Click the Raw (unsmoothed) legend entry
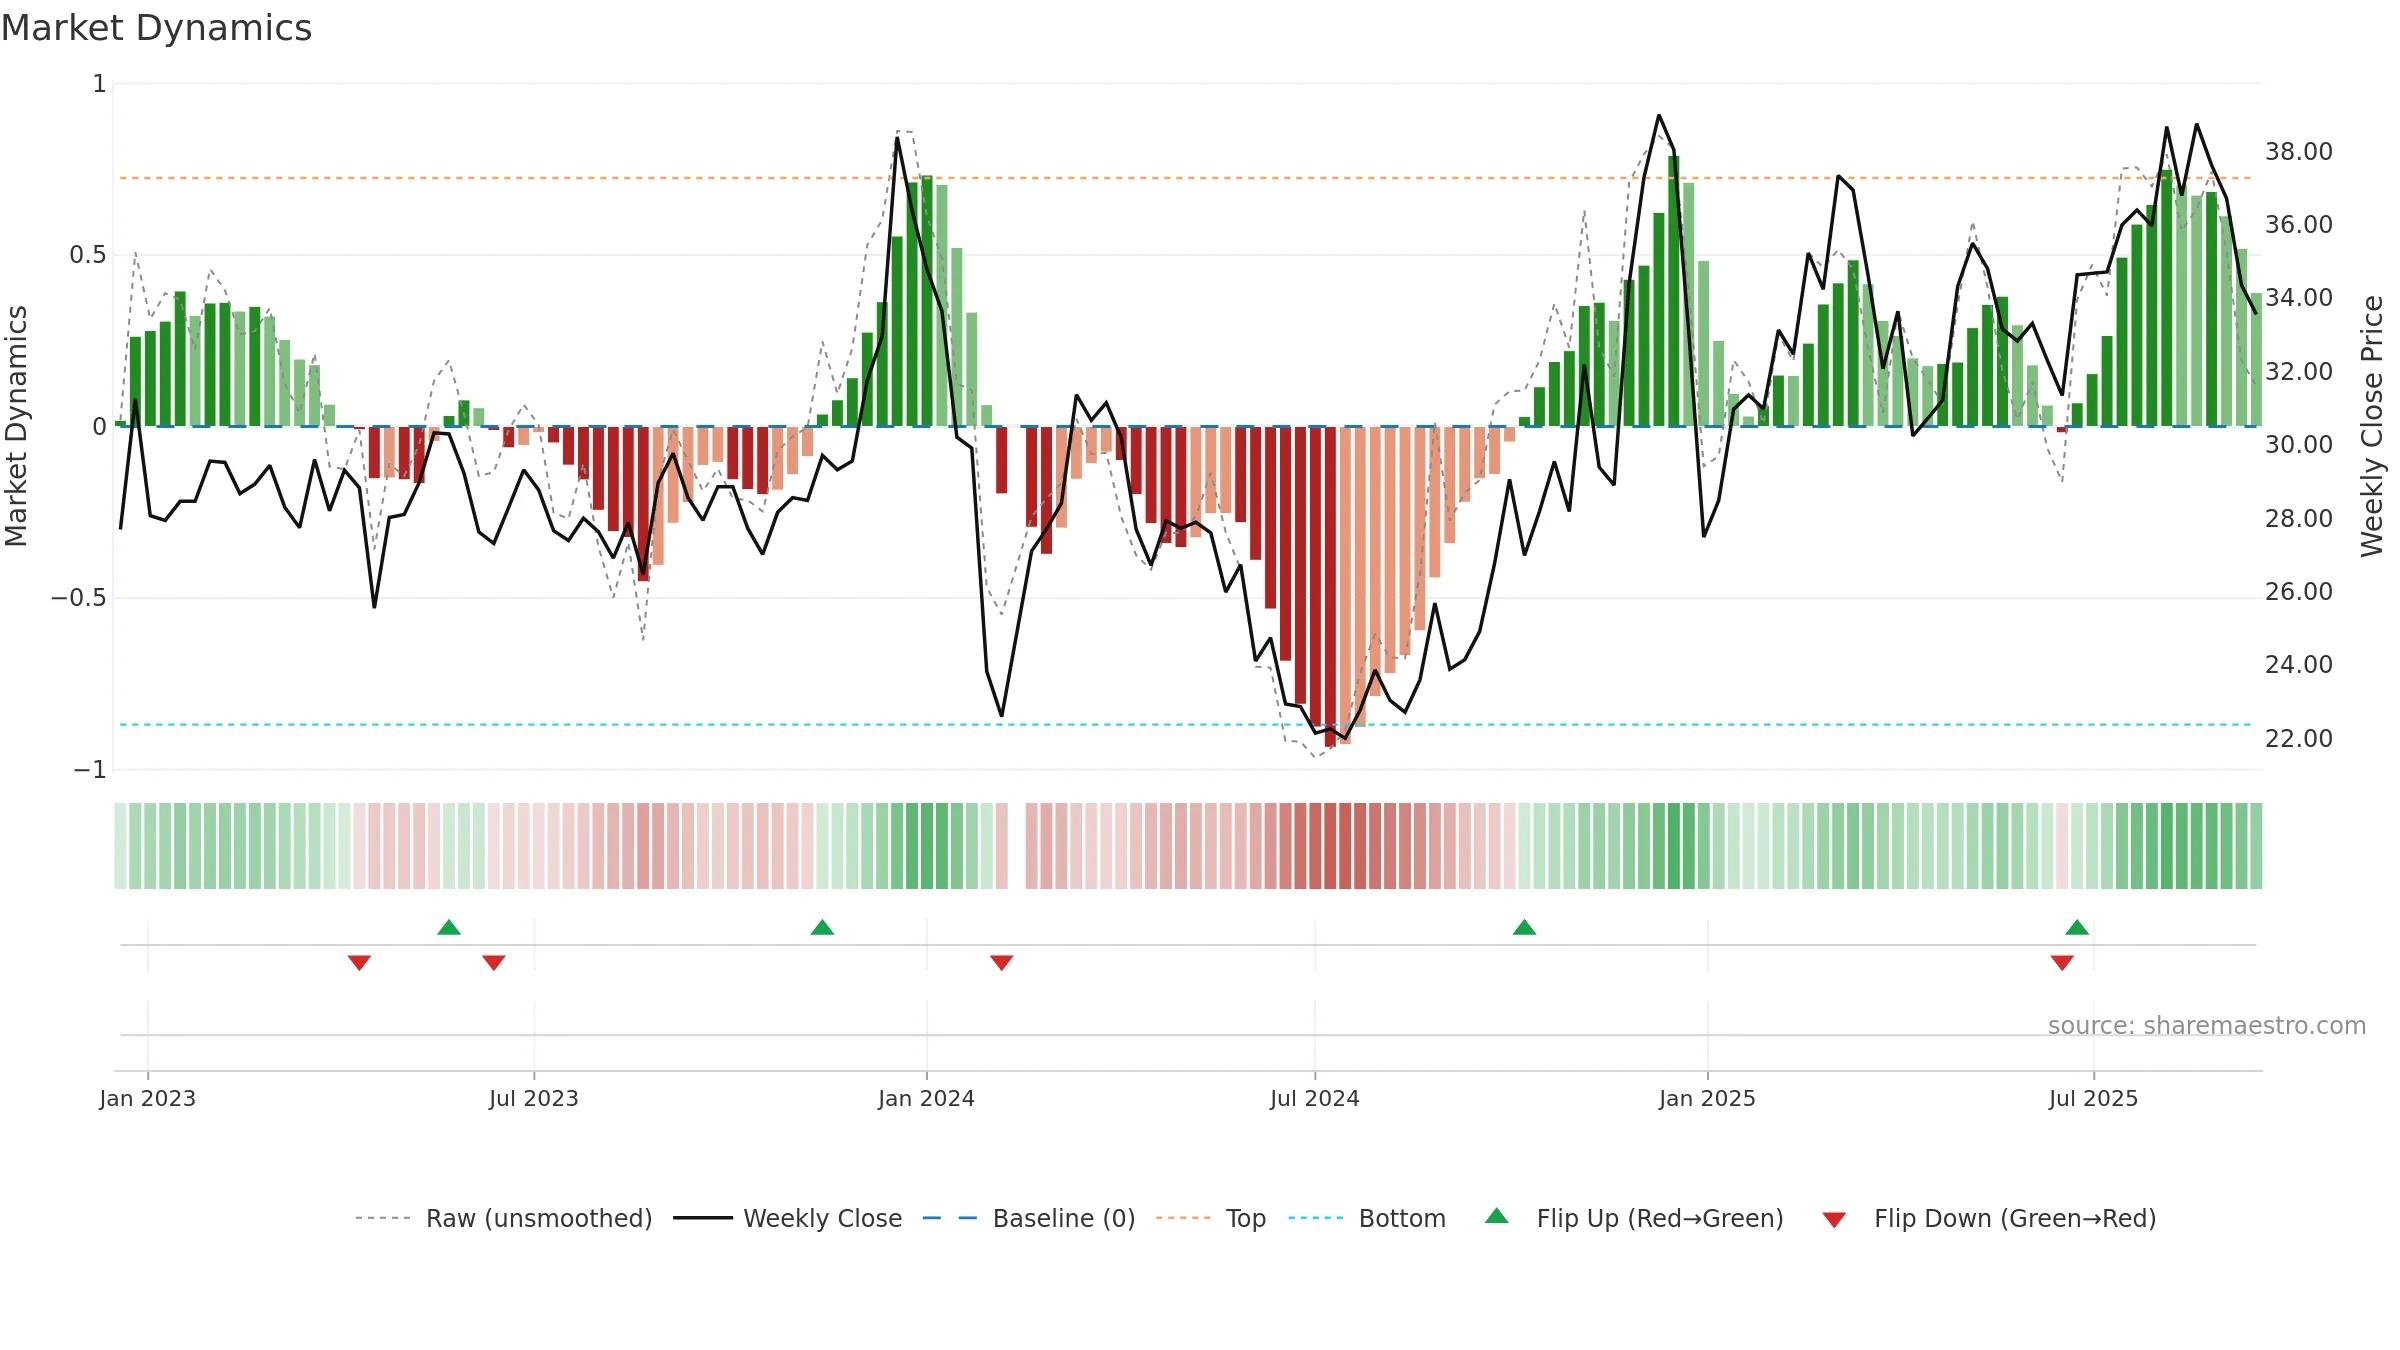Screen dimensions: 2400x1350 [504, 1218]
